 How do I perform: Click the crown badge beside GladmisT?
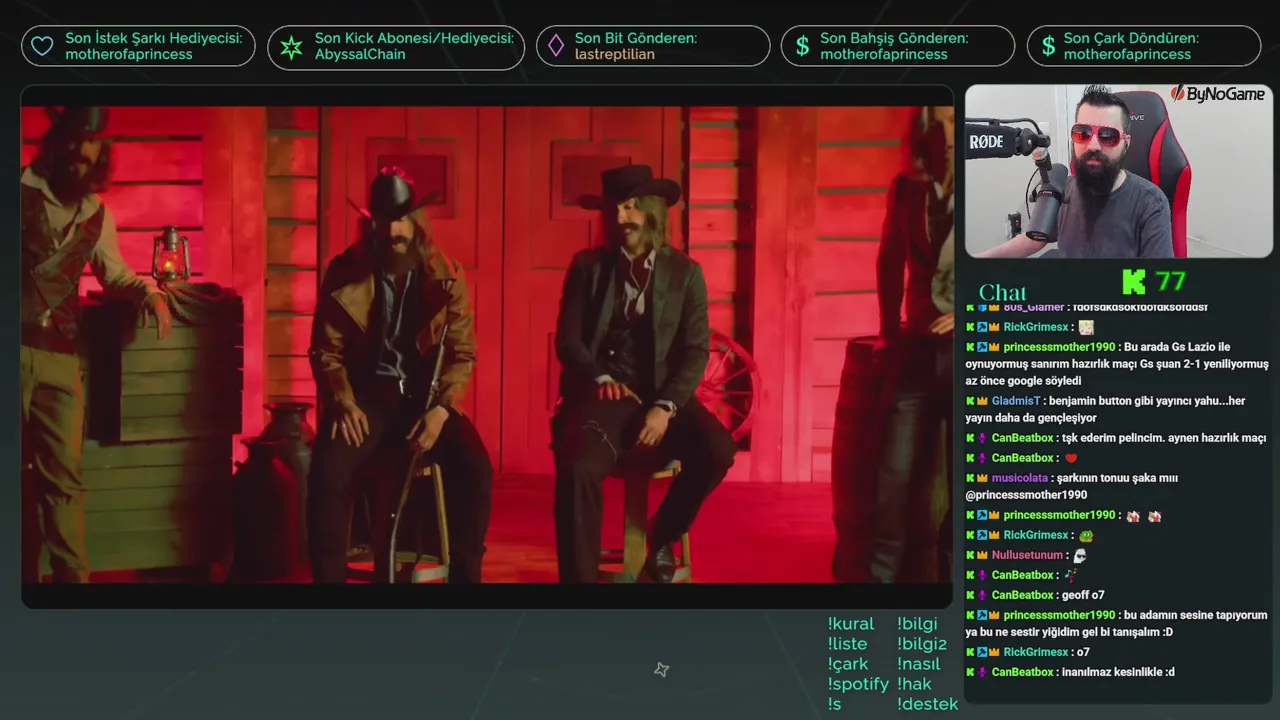point(983,401)
